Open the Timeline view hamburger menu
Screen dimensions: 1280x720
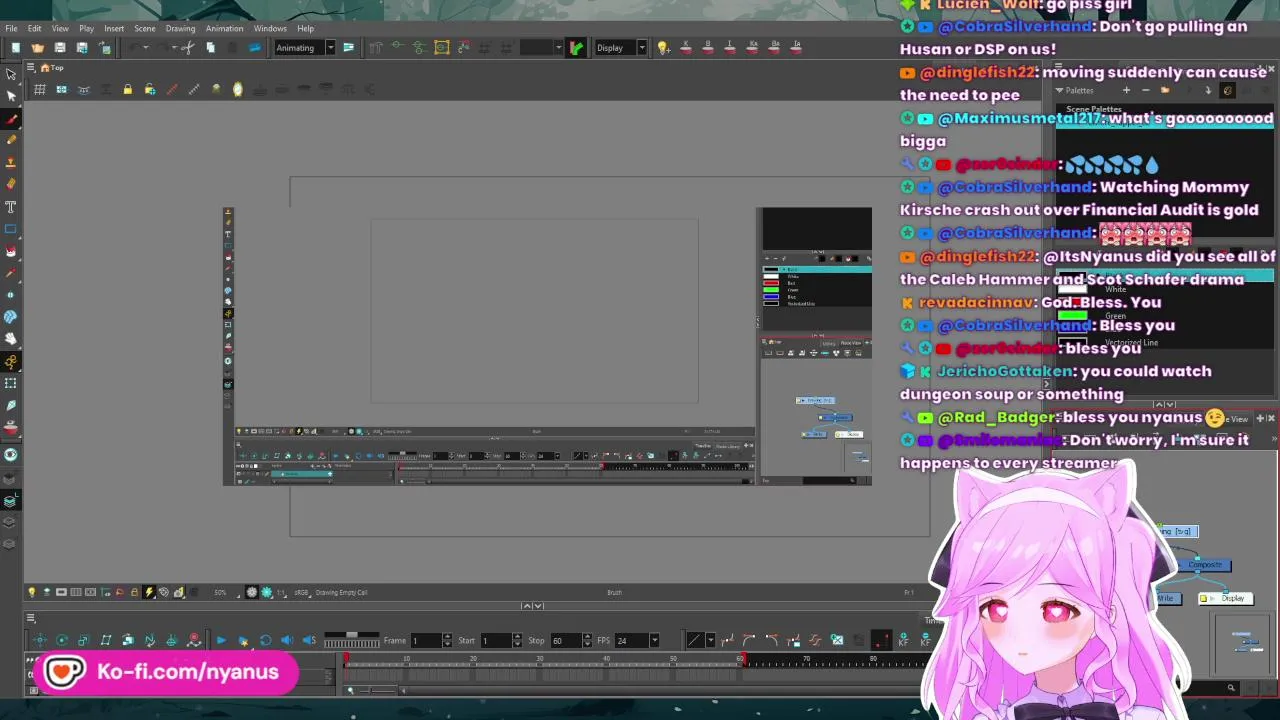coord(31,619)
